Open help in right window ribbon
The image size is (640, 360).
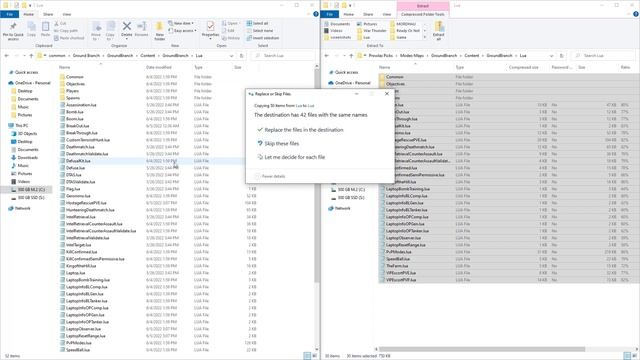pyautogui.click(x=636, y=14)
